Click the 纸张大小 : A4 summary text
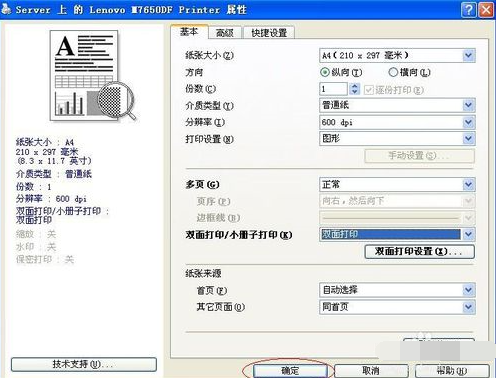 pyautogui.click(x=45, y=142)
